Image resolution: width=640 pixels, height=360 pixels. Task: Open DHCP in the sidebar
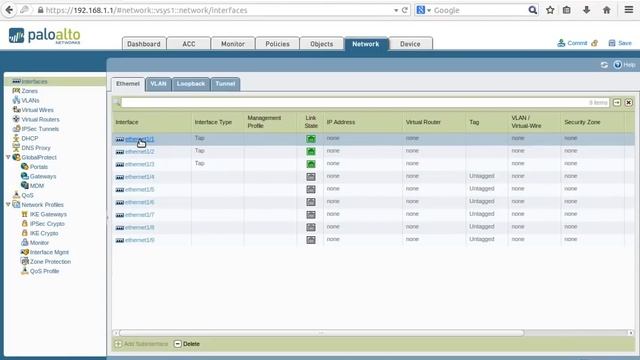(29, 138)
